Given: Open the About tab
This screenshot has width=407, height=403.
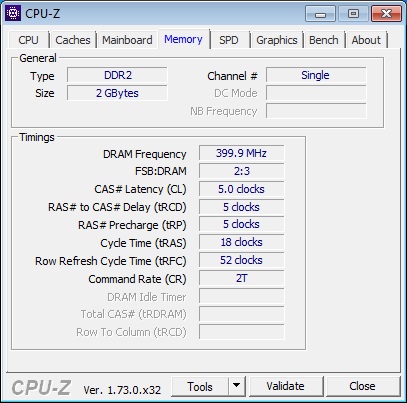Looking at the screenshot, I should 366,40.
